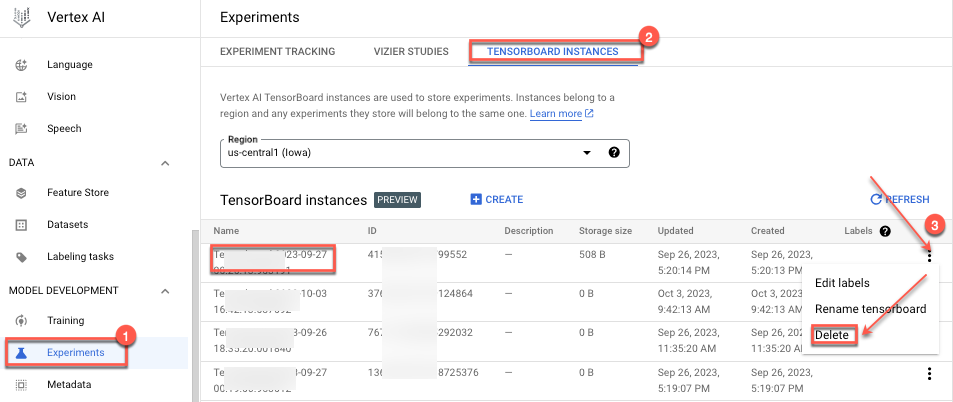953x402 pixels.
Task: Click the Create button for TensorBoard instances
Action: [x=497, y=200]
